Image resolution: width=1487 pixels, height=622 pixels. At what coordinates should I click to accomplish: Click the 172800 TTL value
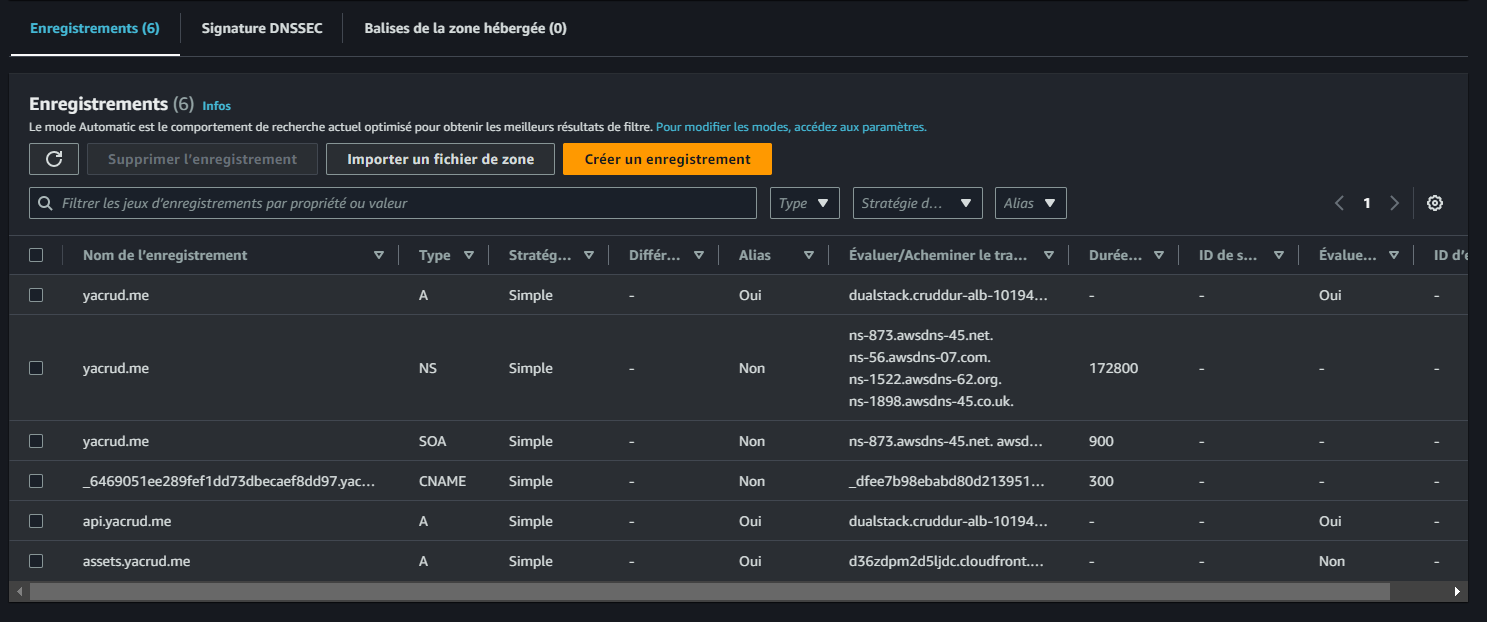click(x=1113, y=368)
